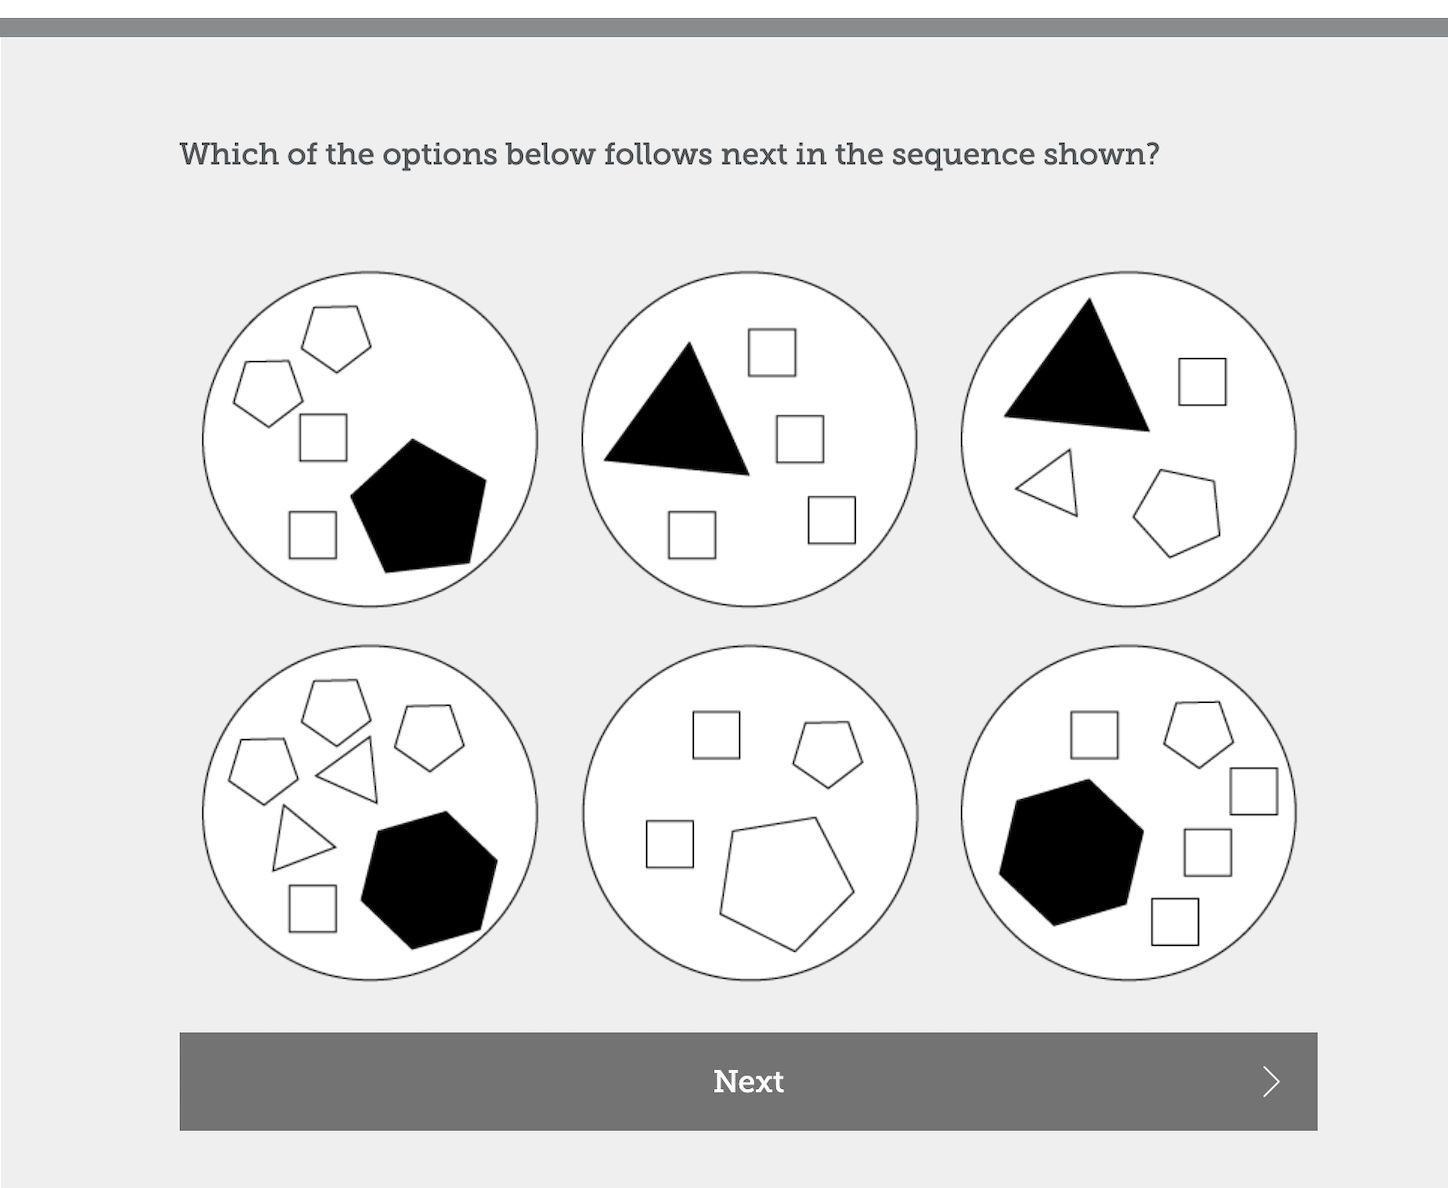This screenshot has height=1188, width=1448.
Task: Click the black pentagon in the first circle
Action: [420, 508]
